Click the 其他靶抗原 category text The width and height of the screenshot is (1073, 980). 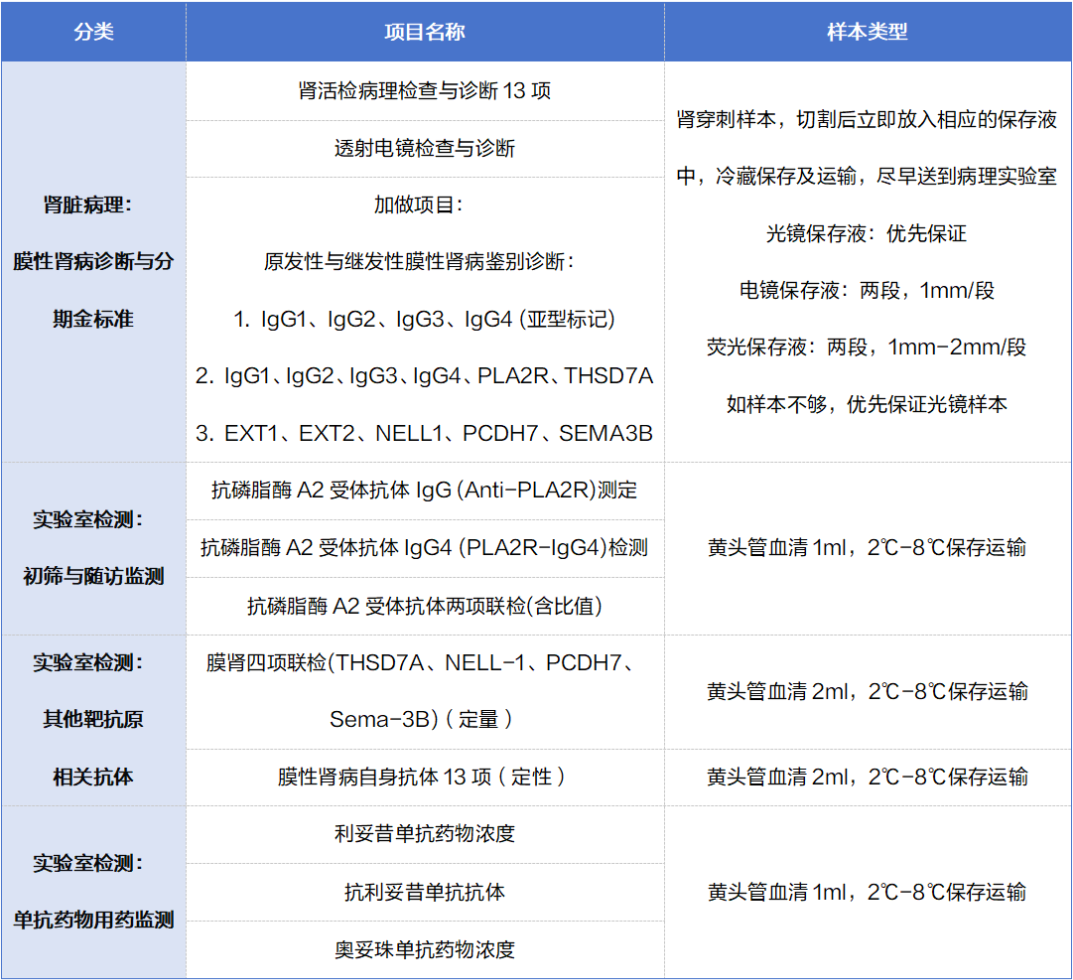[94, 719]
